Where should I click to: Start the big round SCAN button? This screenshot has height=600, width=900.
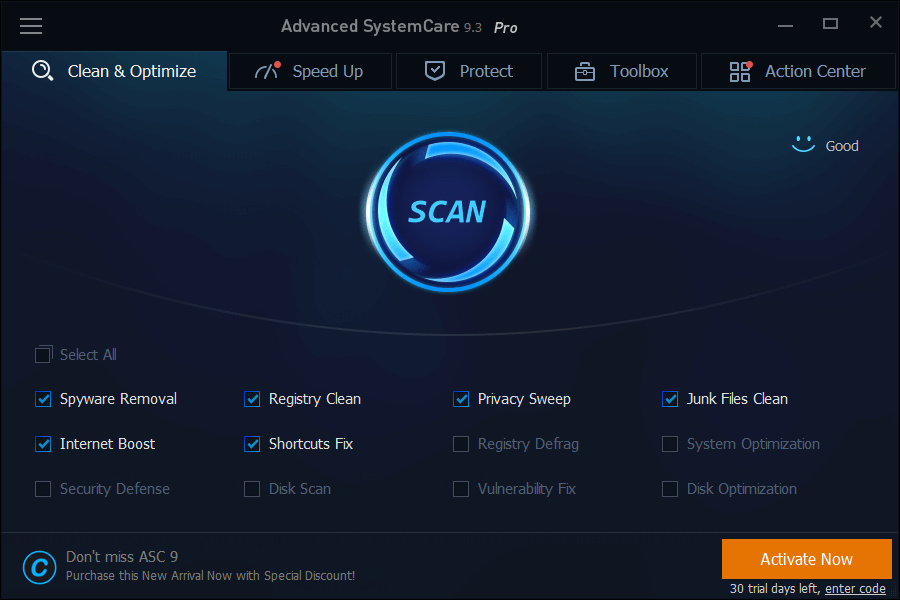[448, 212]
